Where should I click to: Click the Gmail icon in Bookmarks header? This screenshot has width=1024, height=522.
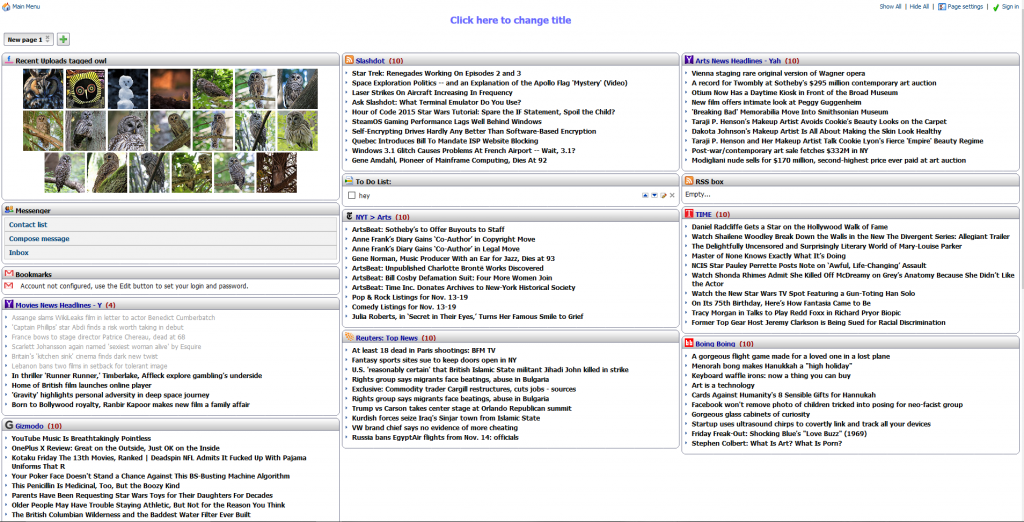pyautogui.click(x=9, y=274)
